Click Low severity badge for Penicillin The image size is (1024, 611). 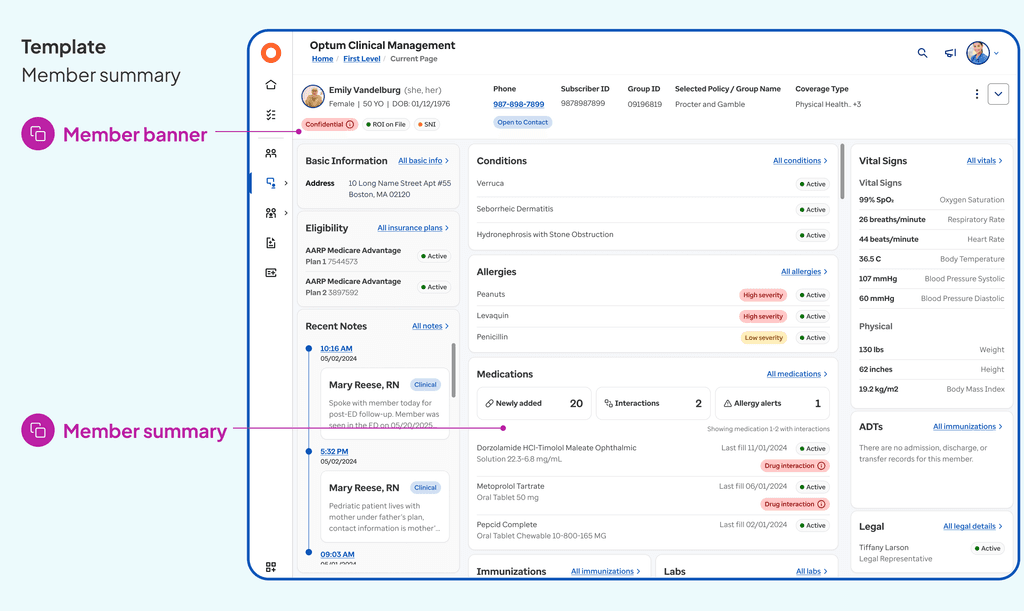763,338
